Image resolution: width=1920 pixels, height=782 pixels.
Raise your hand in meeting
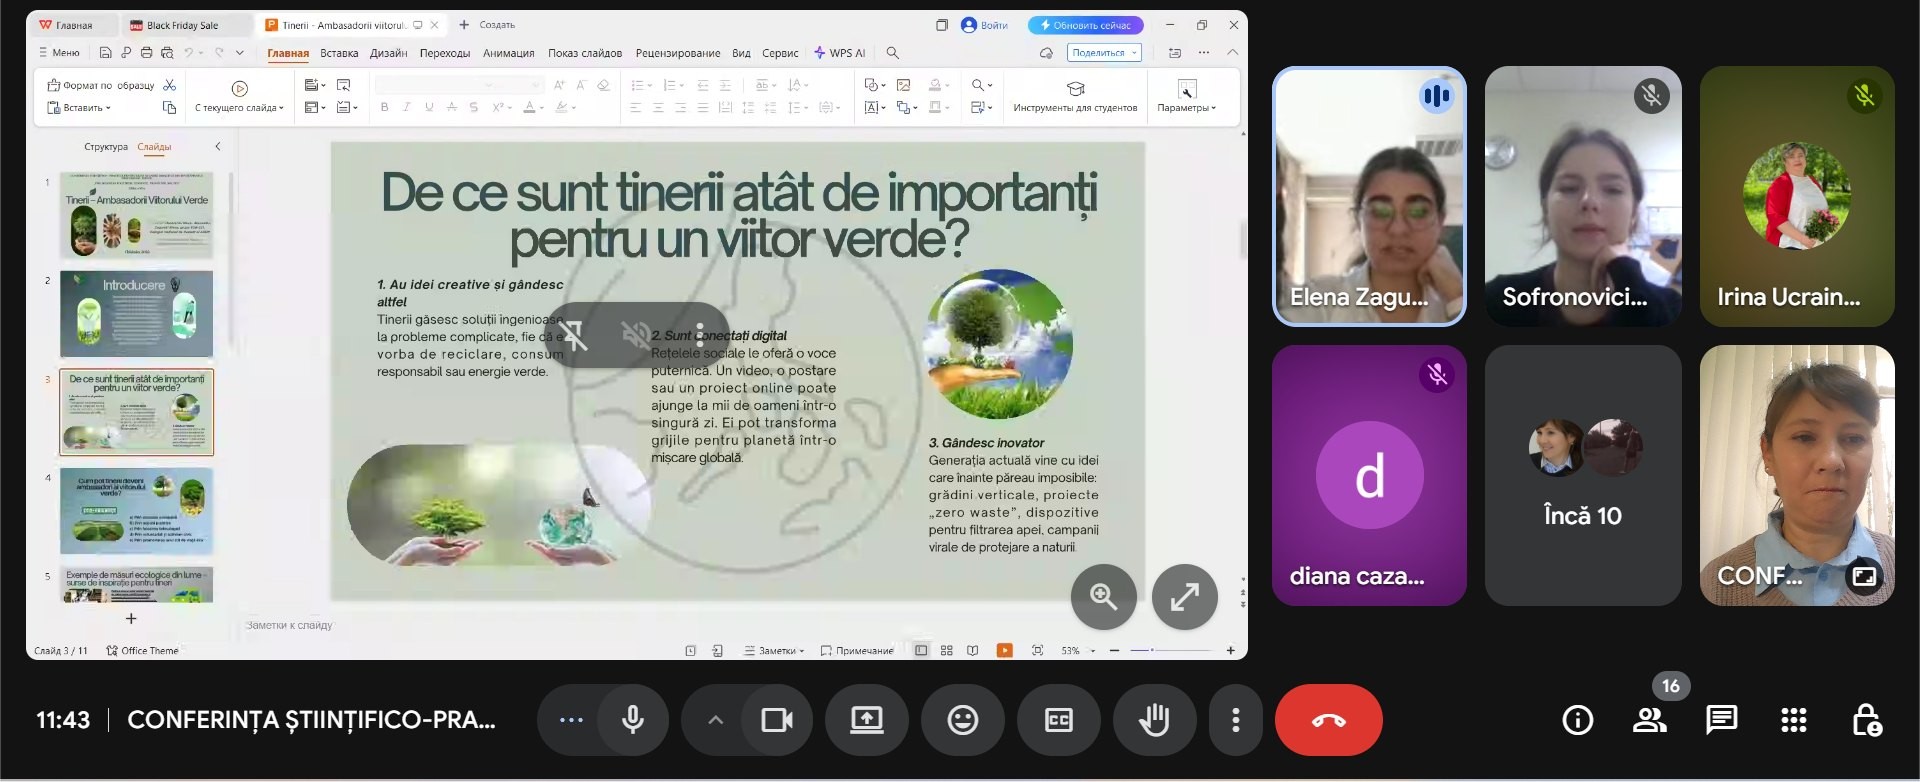(x=1154, y=720)
